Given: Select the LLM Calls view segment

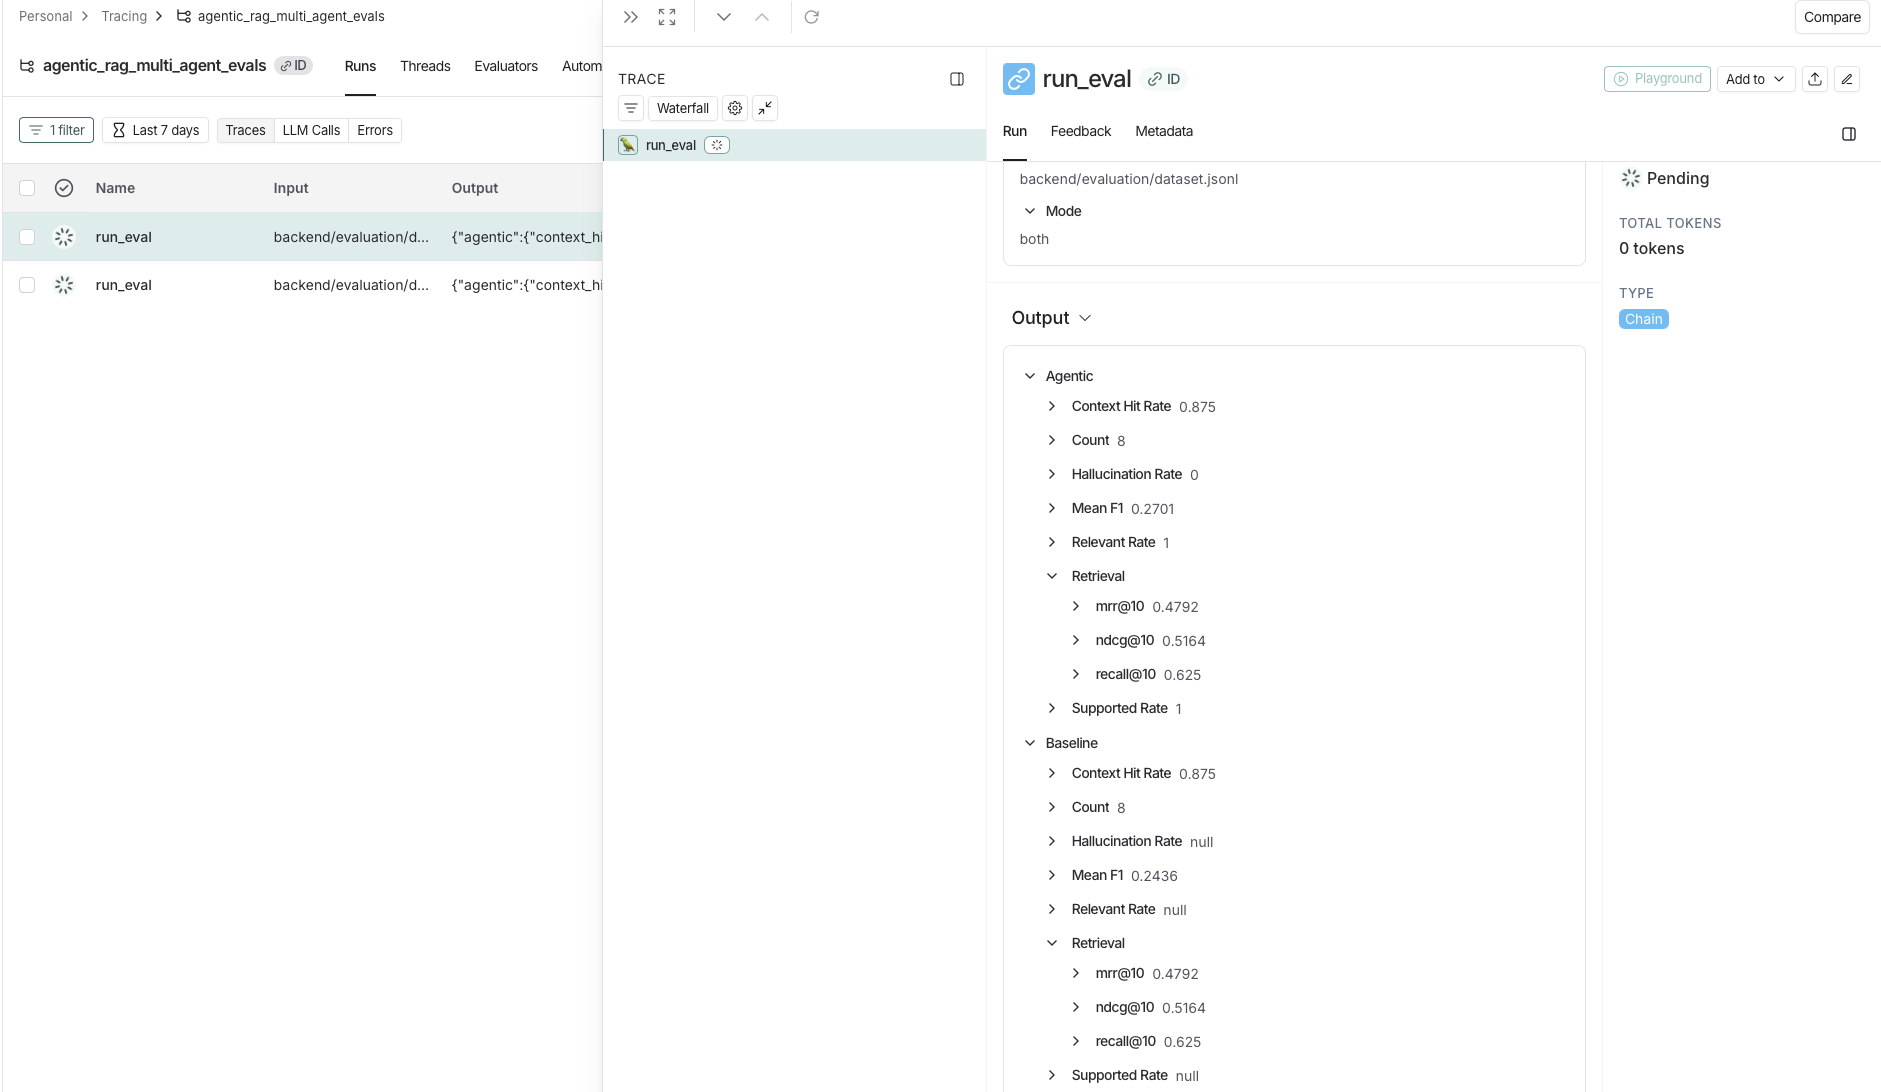Looking at the screenshot, I should [311, 130].
